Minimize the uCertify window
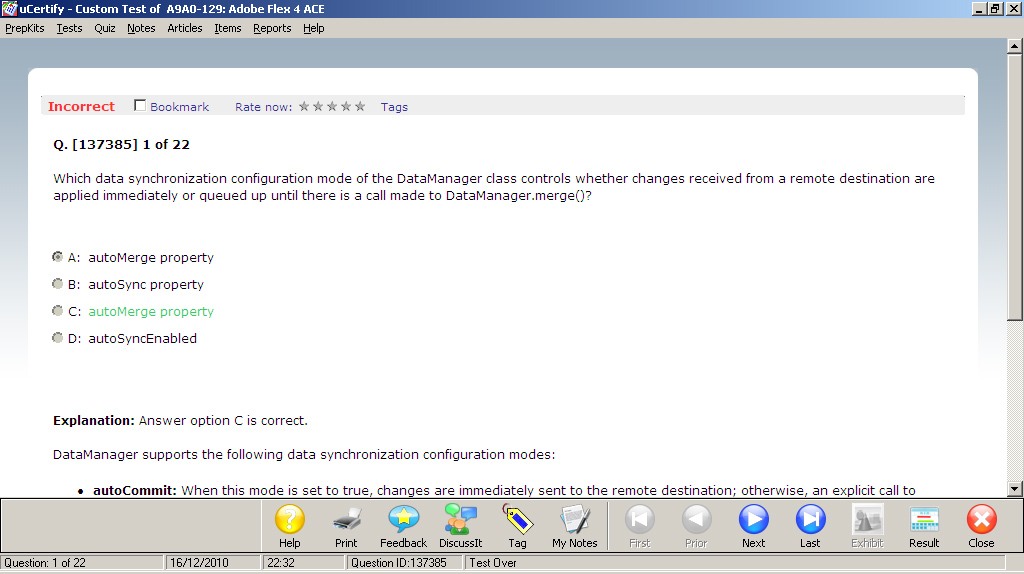Image resolution: width=1024 pixels, height=574 pixels. (x=979, y=8)
